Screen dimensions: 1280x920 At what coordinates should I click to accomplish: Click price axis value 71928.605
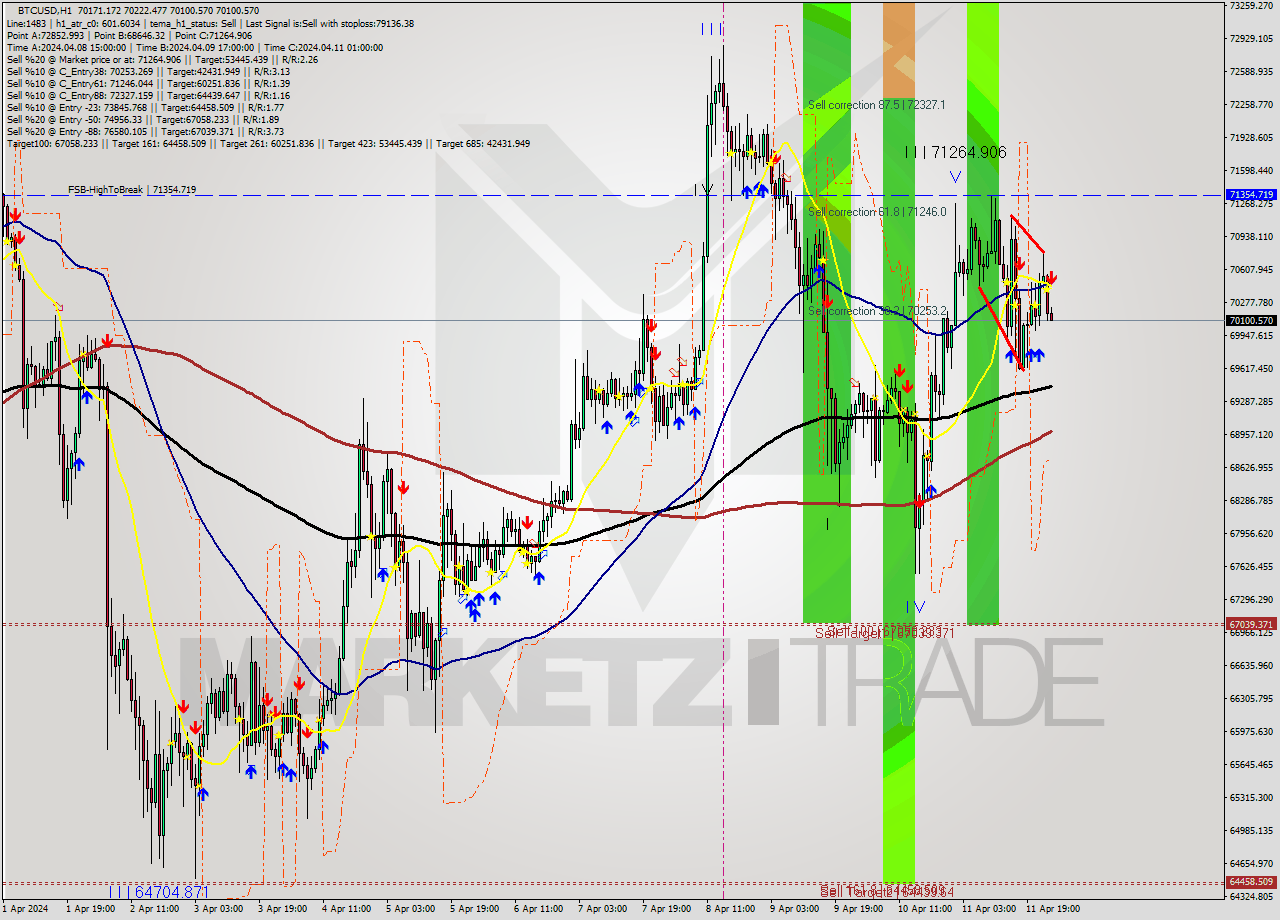coord(1251,138)
